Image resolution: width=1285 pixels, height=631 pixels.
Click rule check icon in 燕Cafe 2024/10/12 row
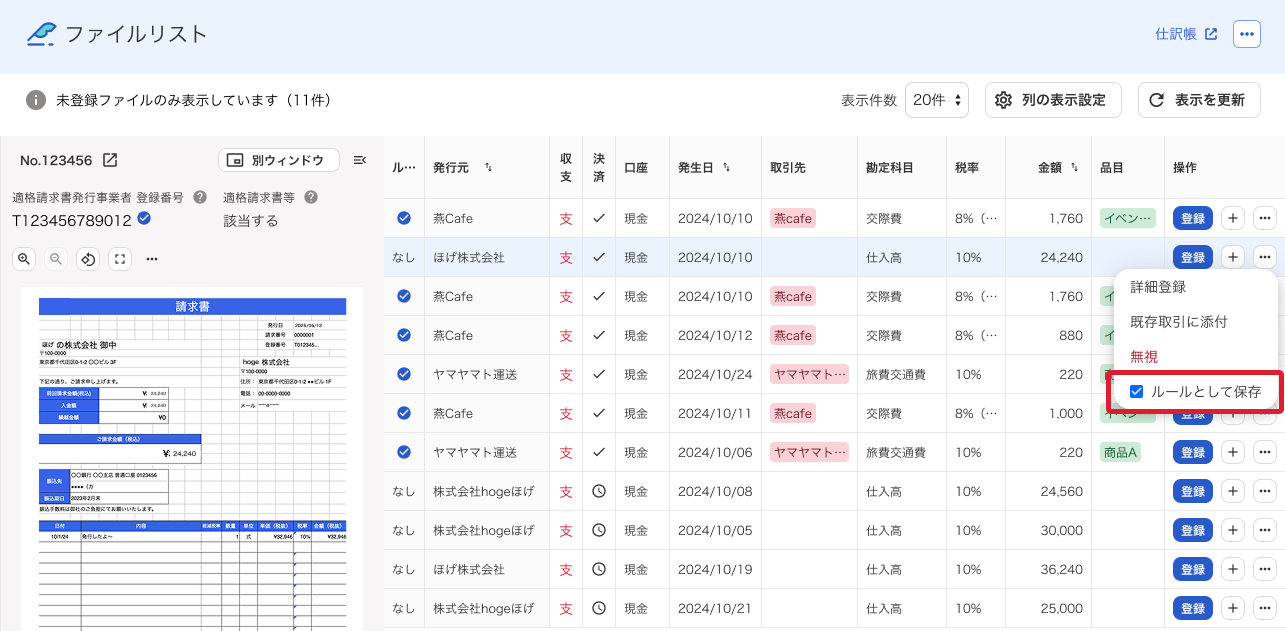click(x=404, y=335)
